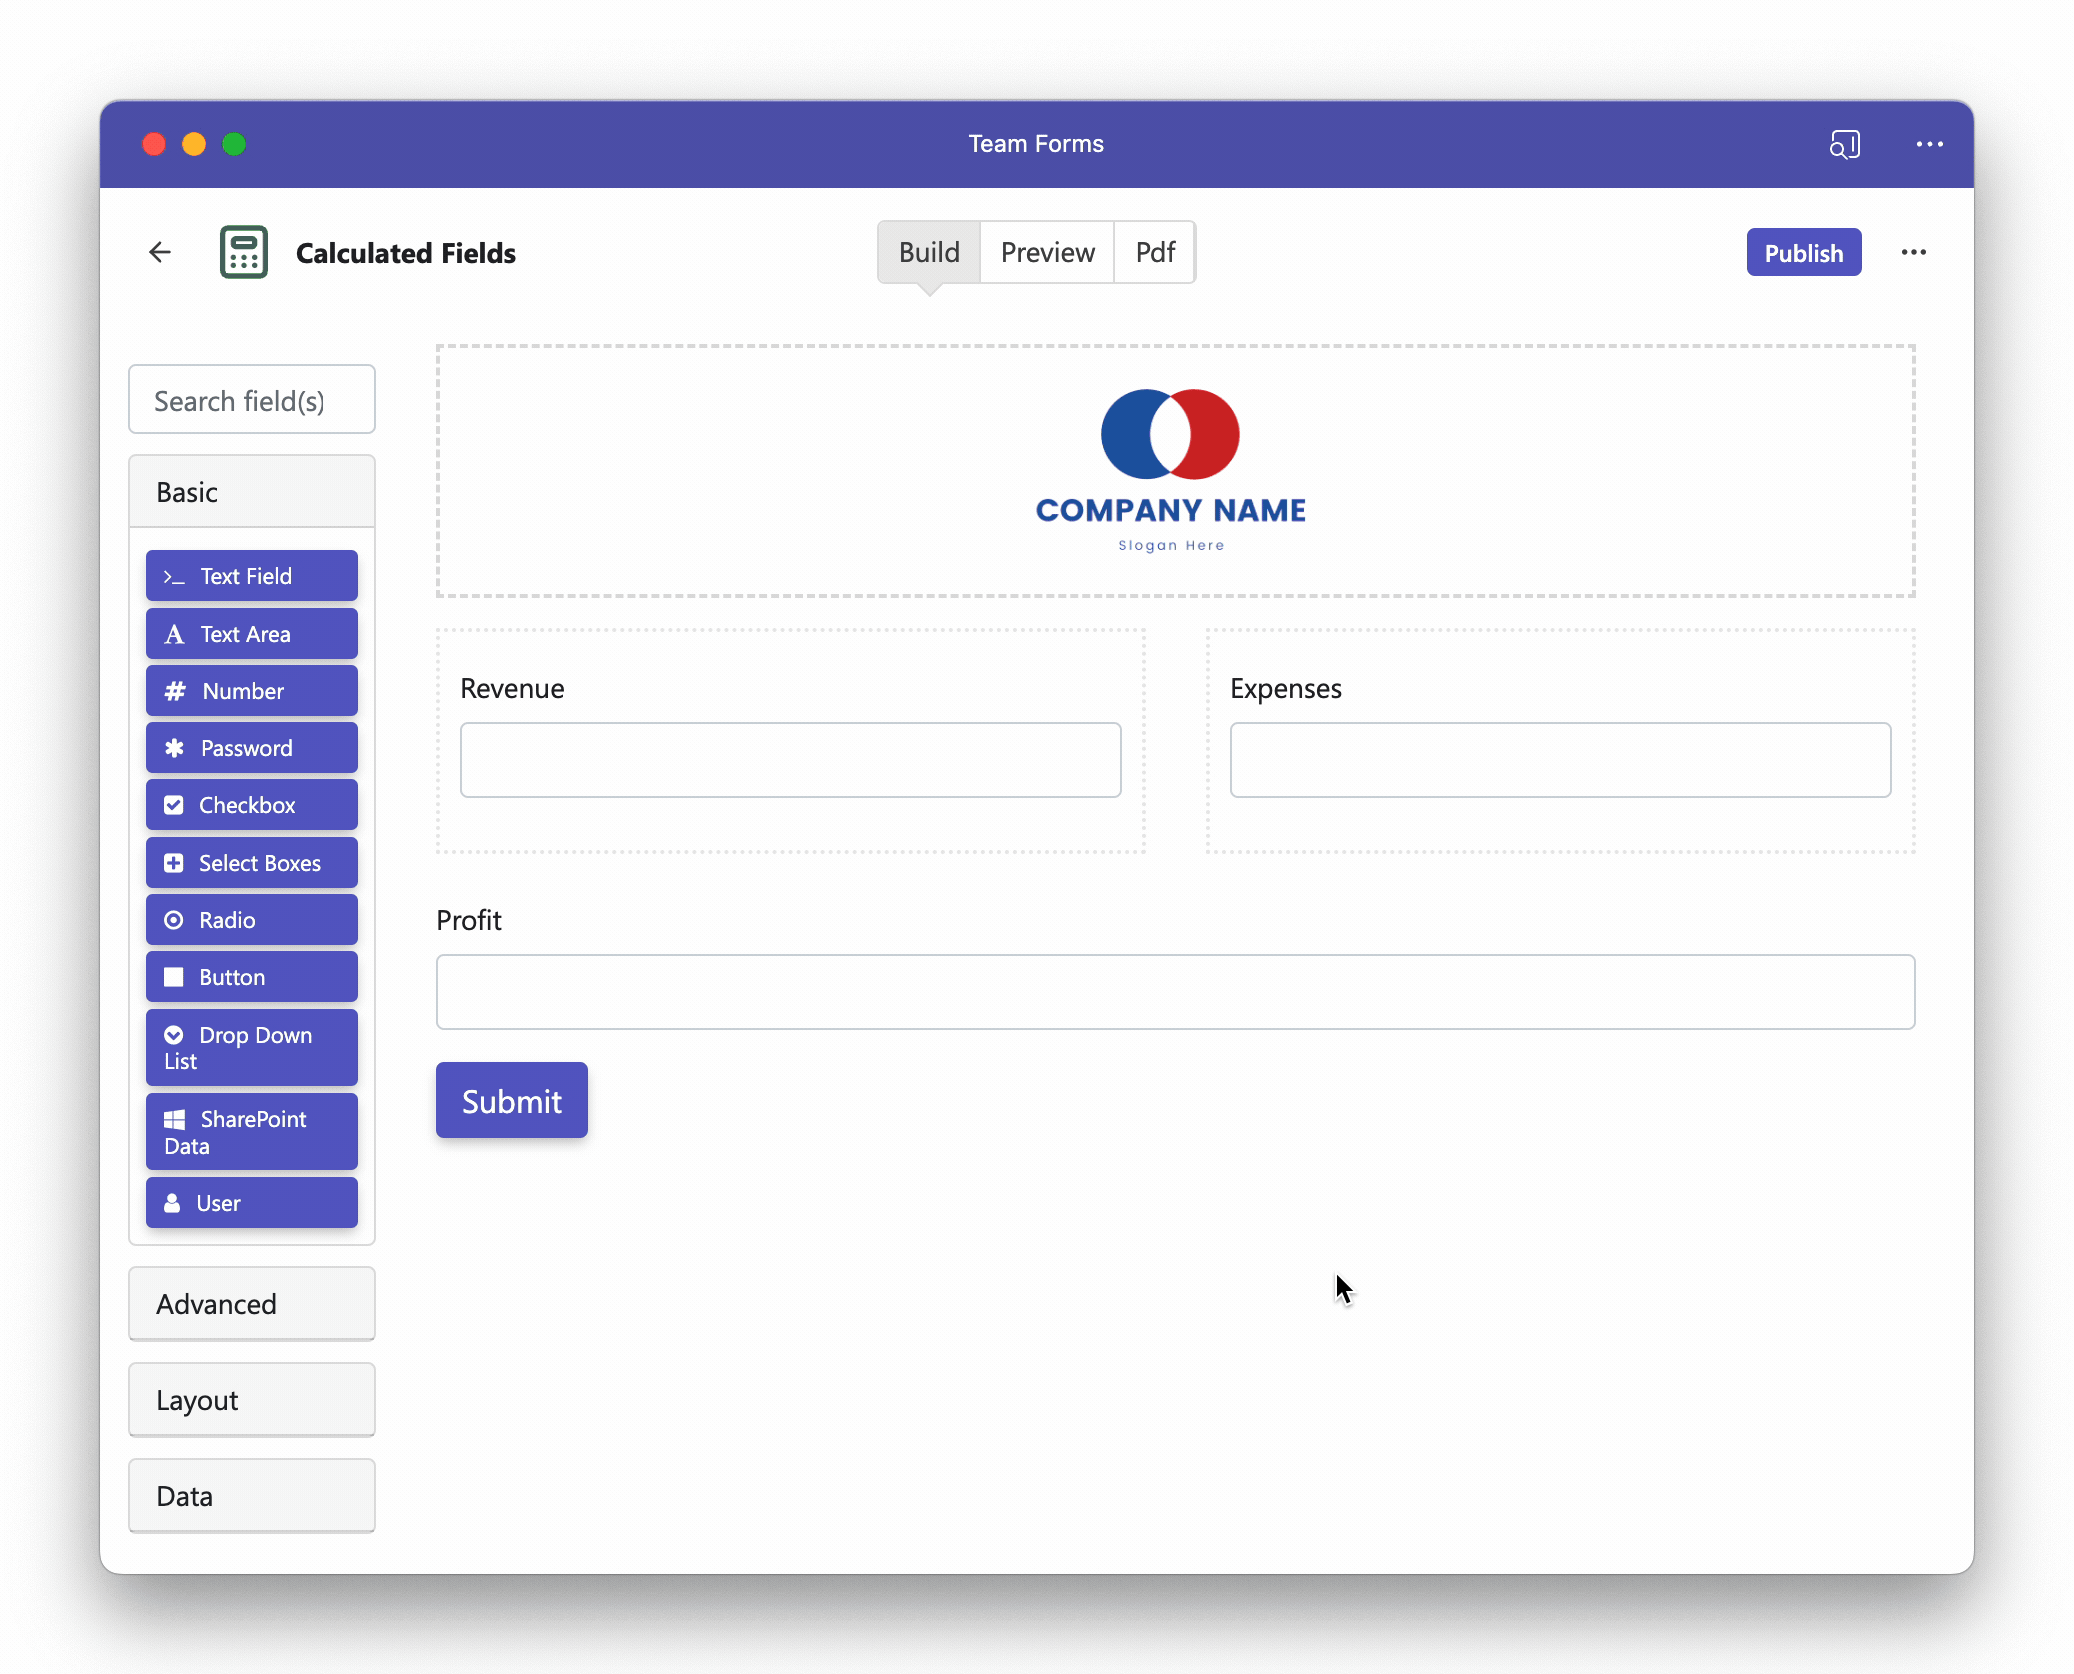Select the Number field component

click(252, 691)
